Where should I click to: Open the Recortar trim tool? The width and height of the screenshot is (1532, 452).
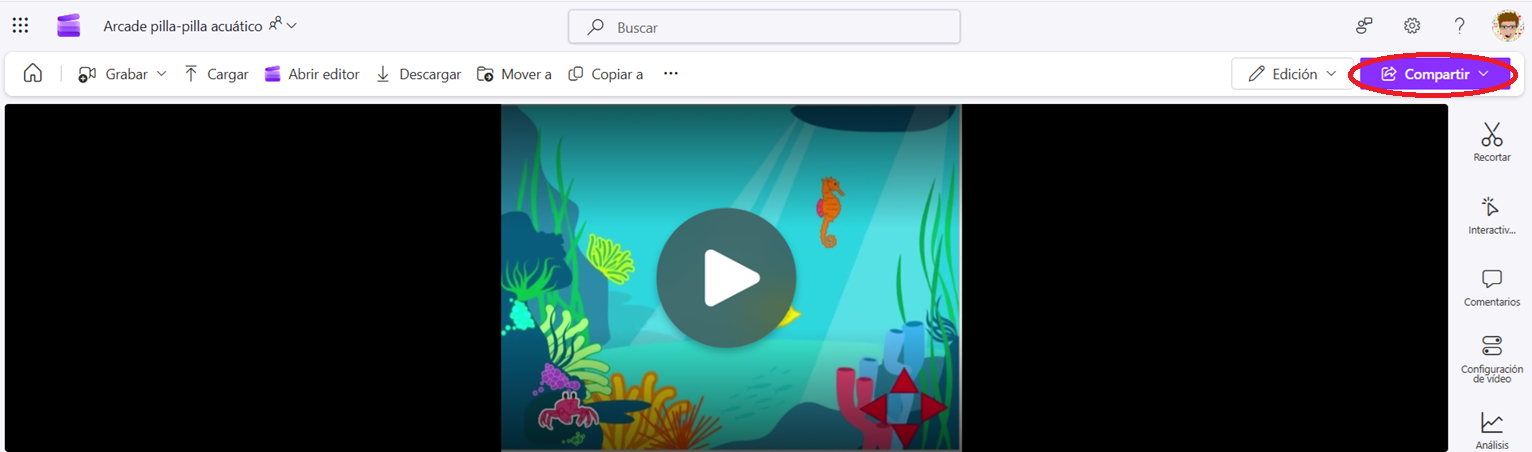[x=1492, y=142]
